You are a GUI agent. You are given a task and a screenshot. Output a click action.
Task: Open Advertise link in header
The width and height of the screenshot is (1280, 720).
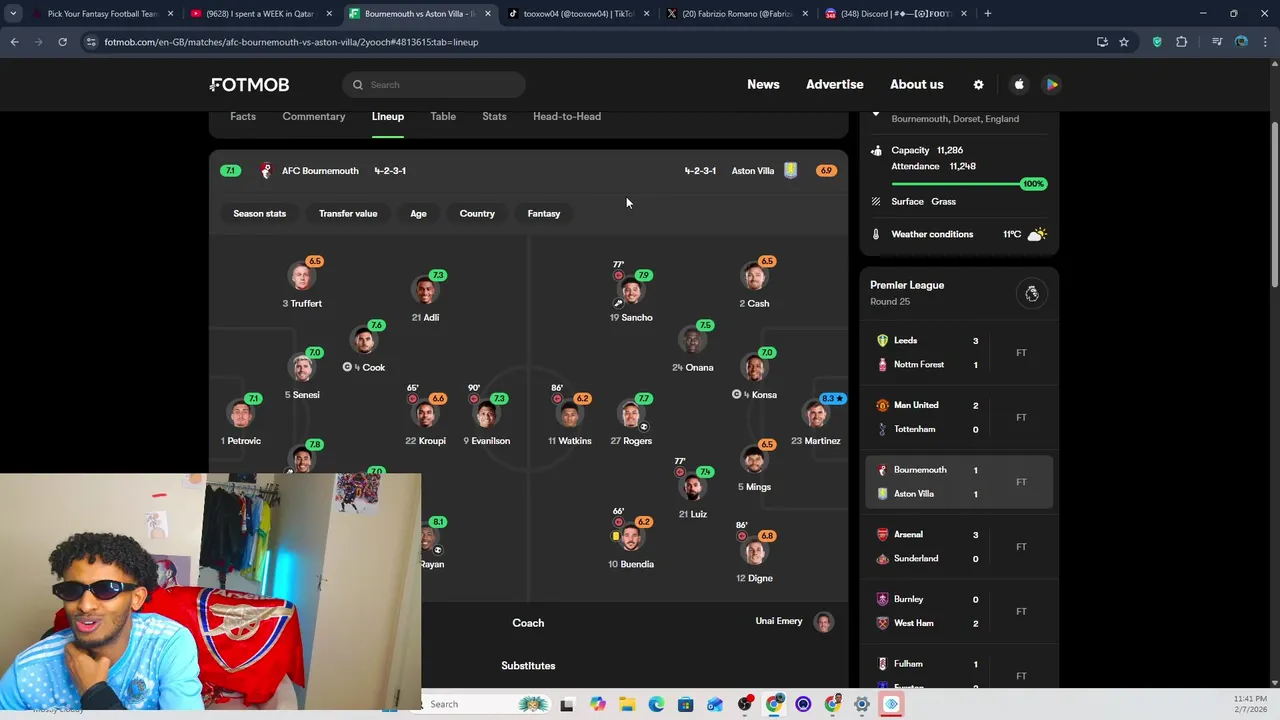tap(835, 84)
